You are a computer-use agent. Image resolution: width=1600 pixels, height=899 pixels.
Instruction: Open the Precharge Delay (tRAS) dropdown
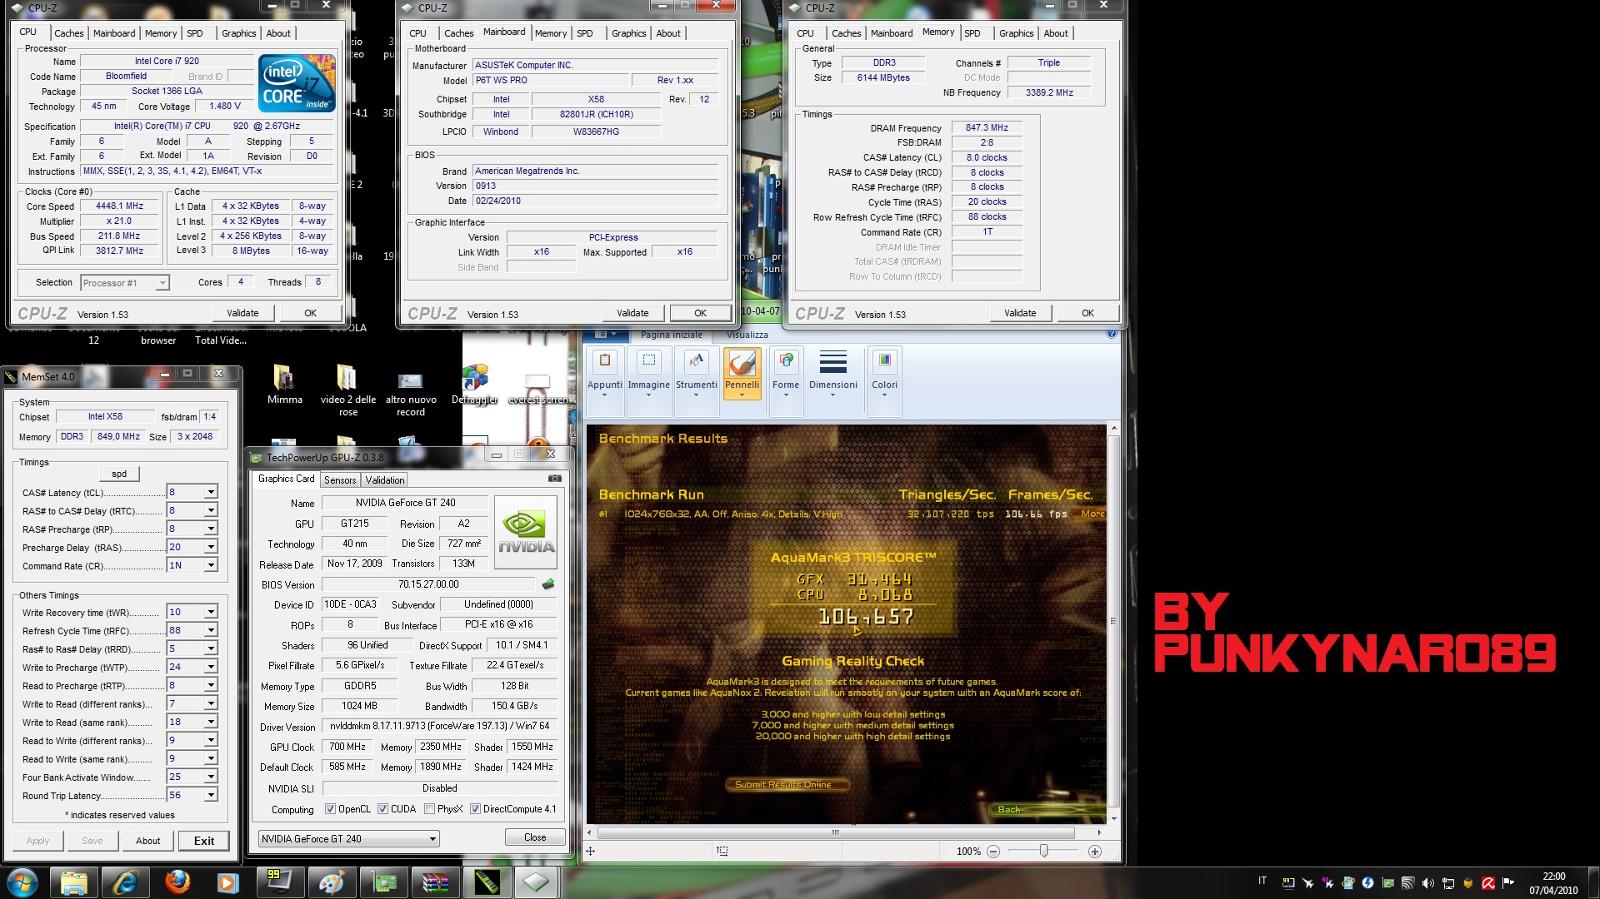point(211,547)
